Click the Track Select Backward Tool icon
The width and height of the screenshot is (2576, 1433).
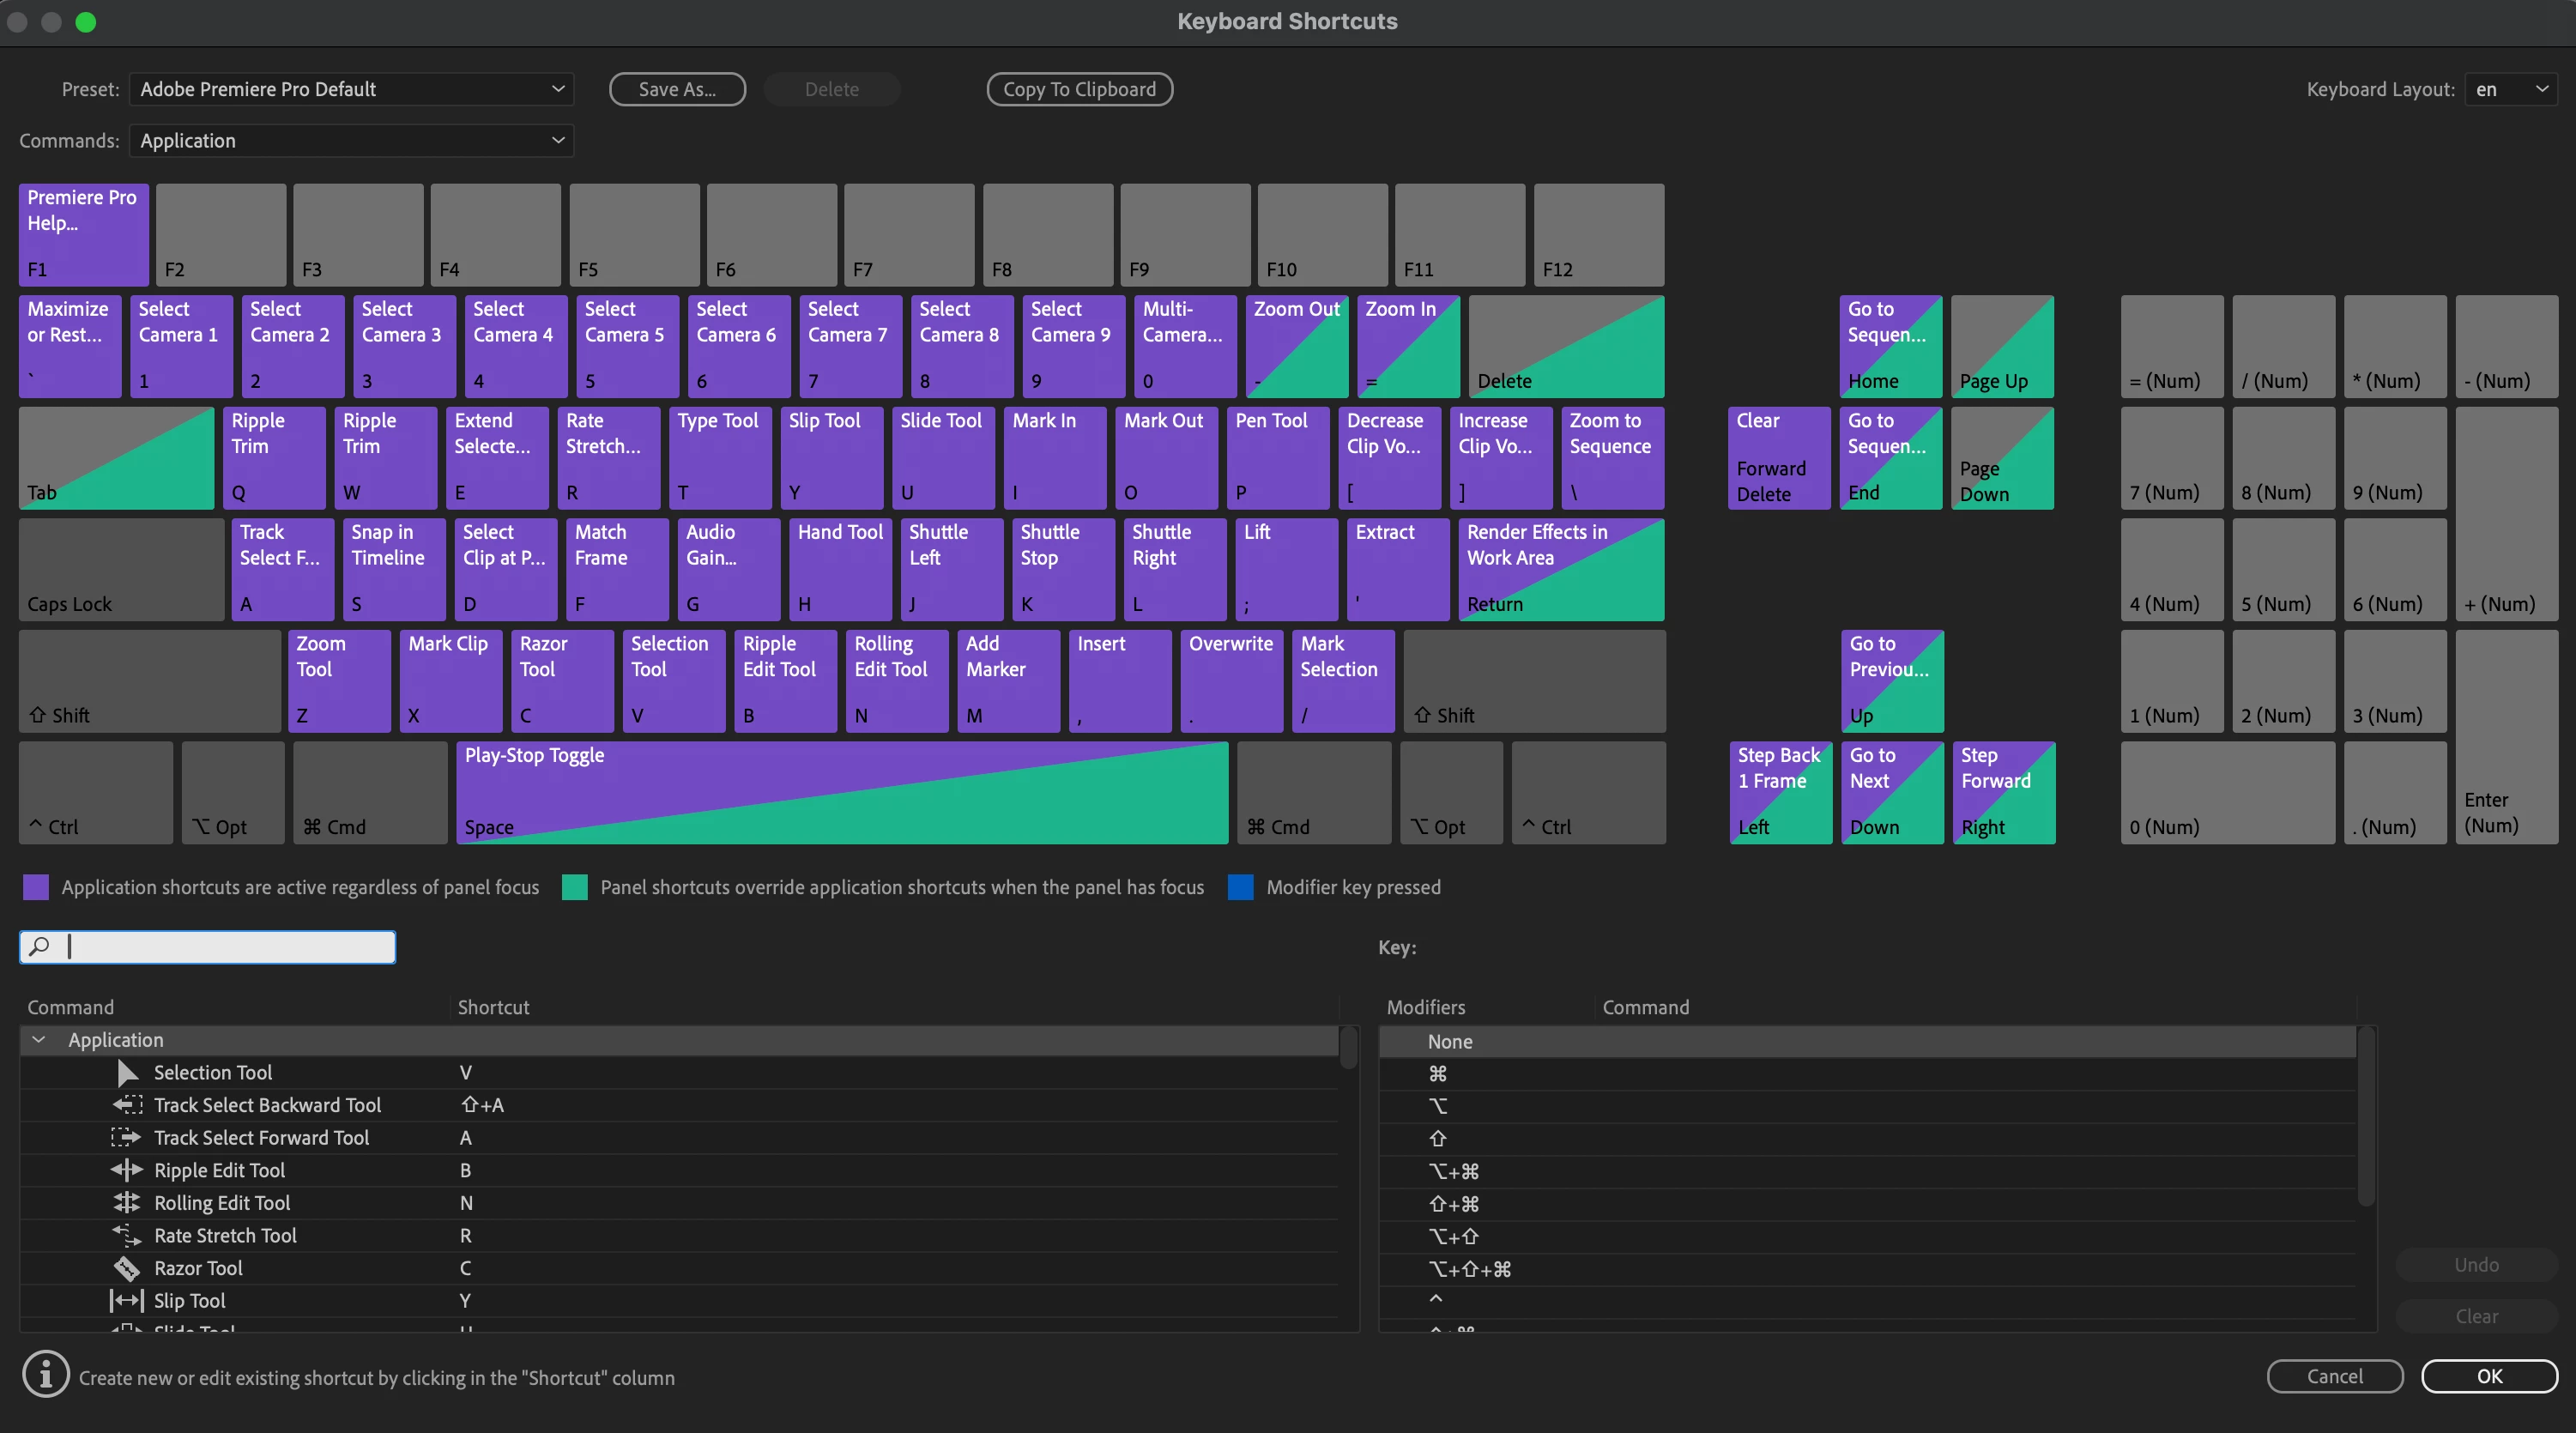tap(127, 1105)
